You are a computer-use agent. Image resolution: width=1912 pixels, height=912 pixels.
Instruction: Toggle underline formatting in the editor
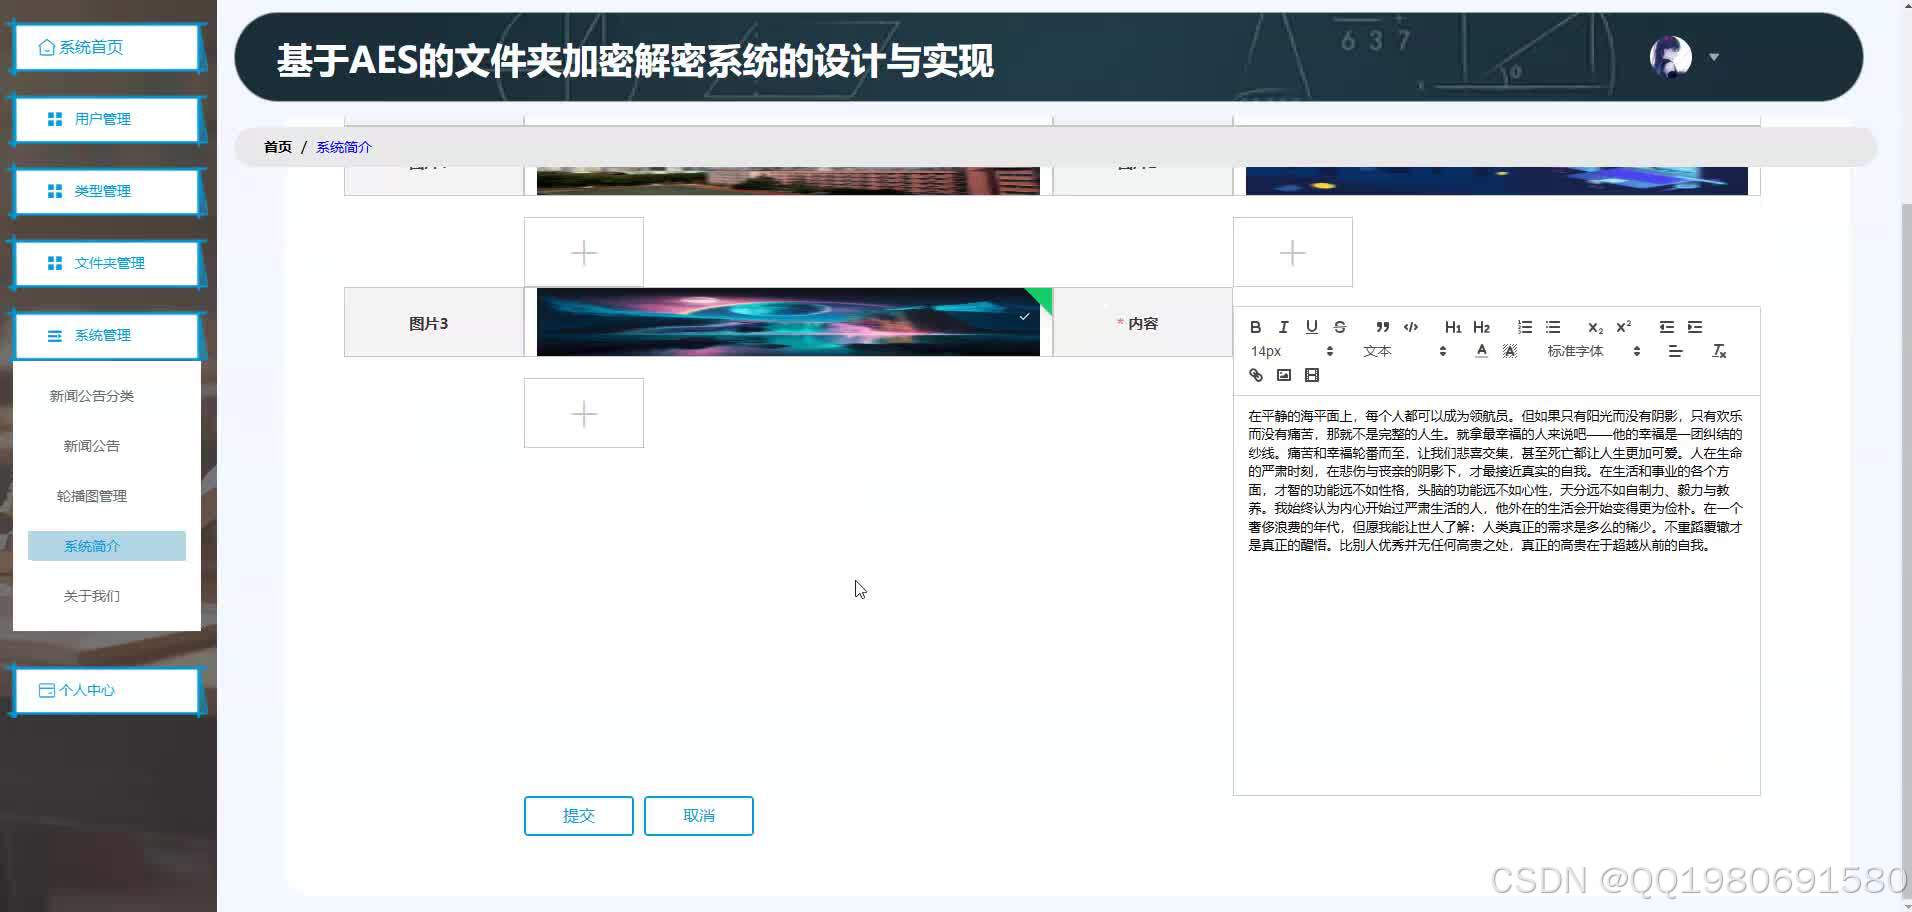(1311, 327)
